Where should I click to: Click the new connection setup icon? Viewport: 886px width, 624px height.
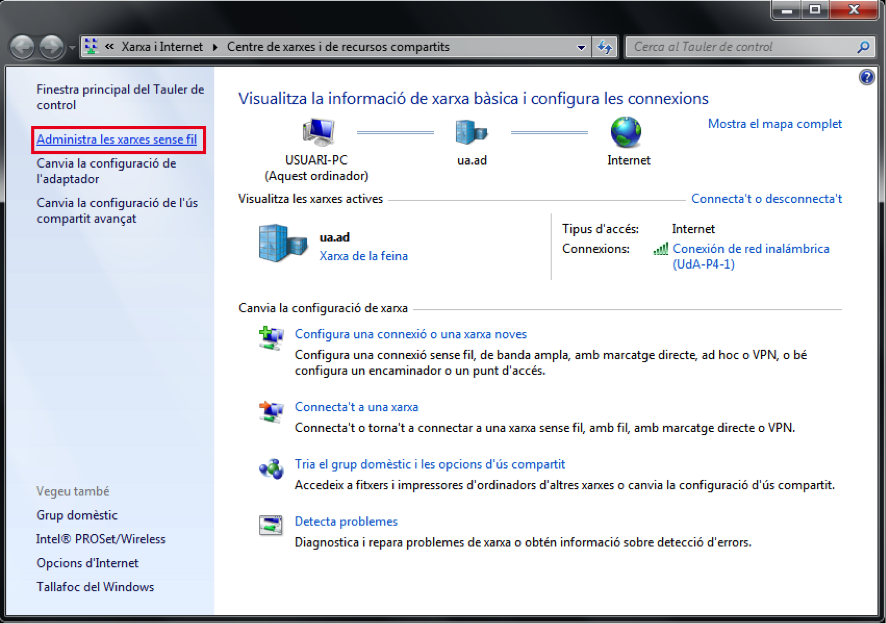coord(271,337)
